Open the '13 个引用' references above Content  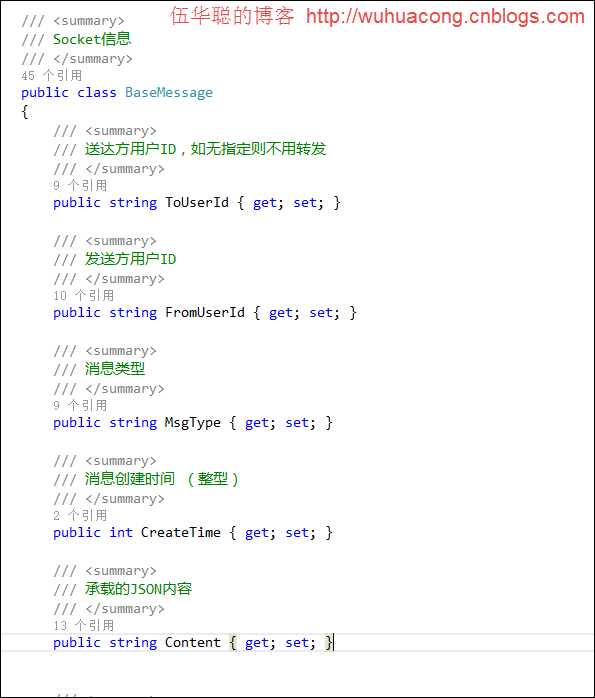84,625
